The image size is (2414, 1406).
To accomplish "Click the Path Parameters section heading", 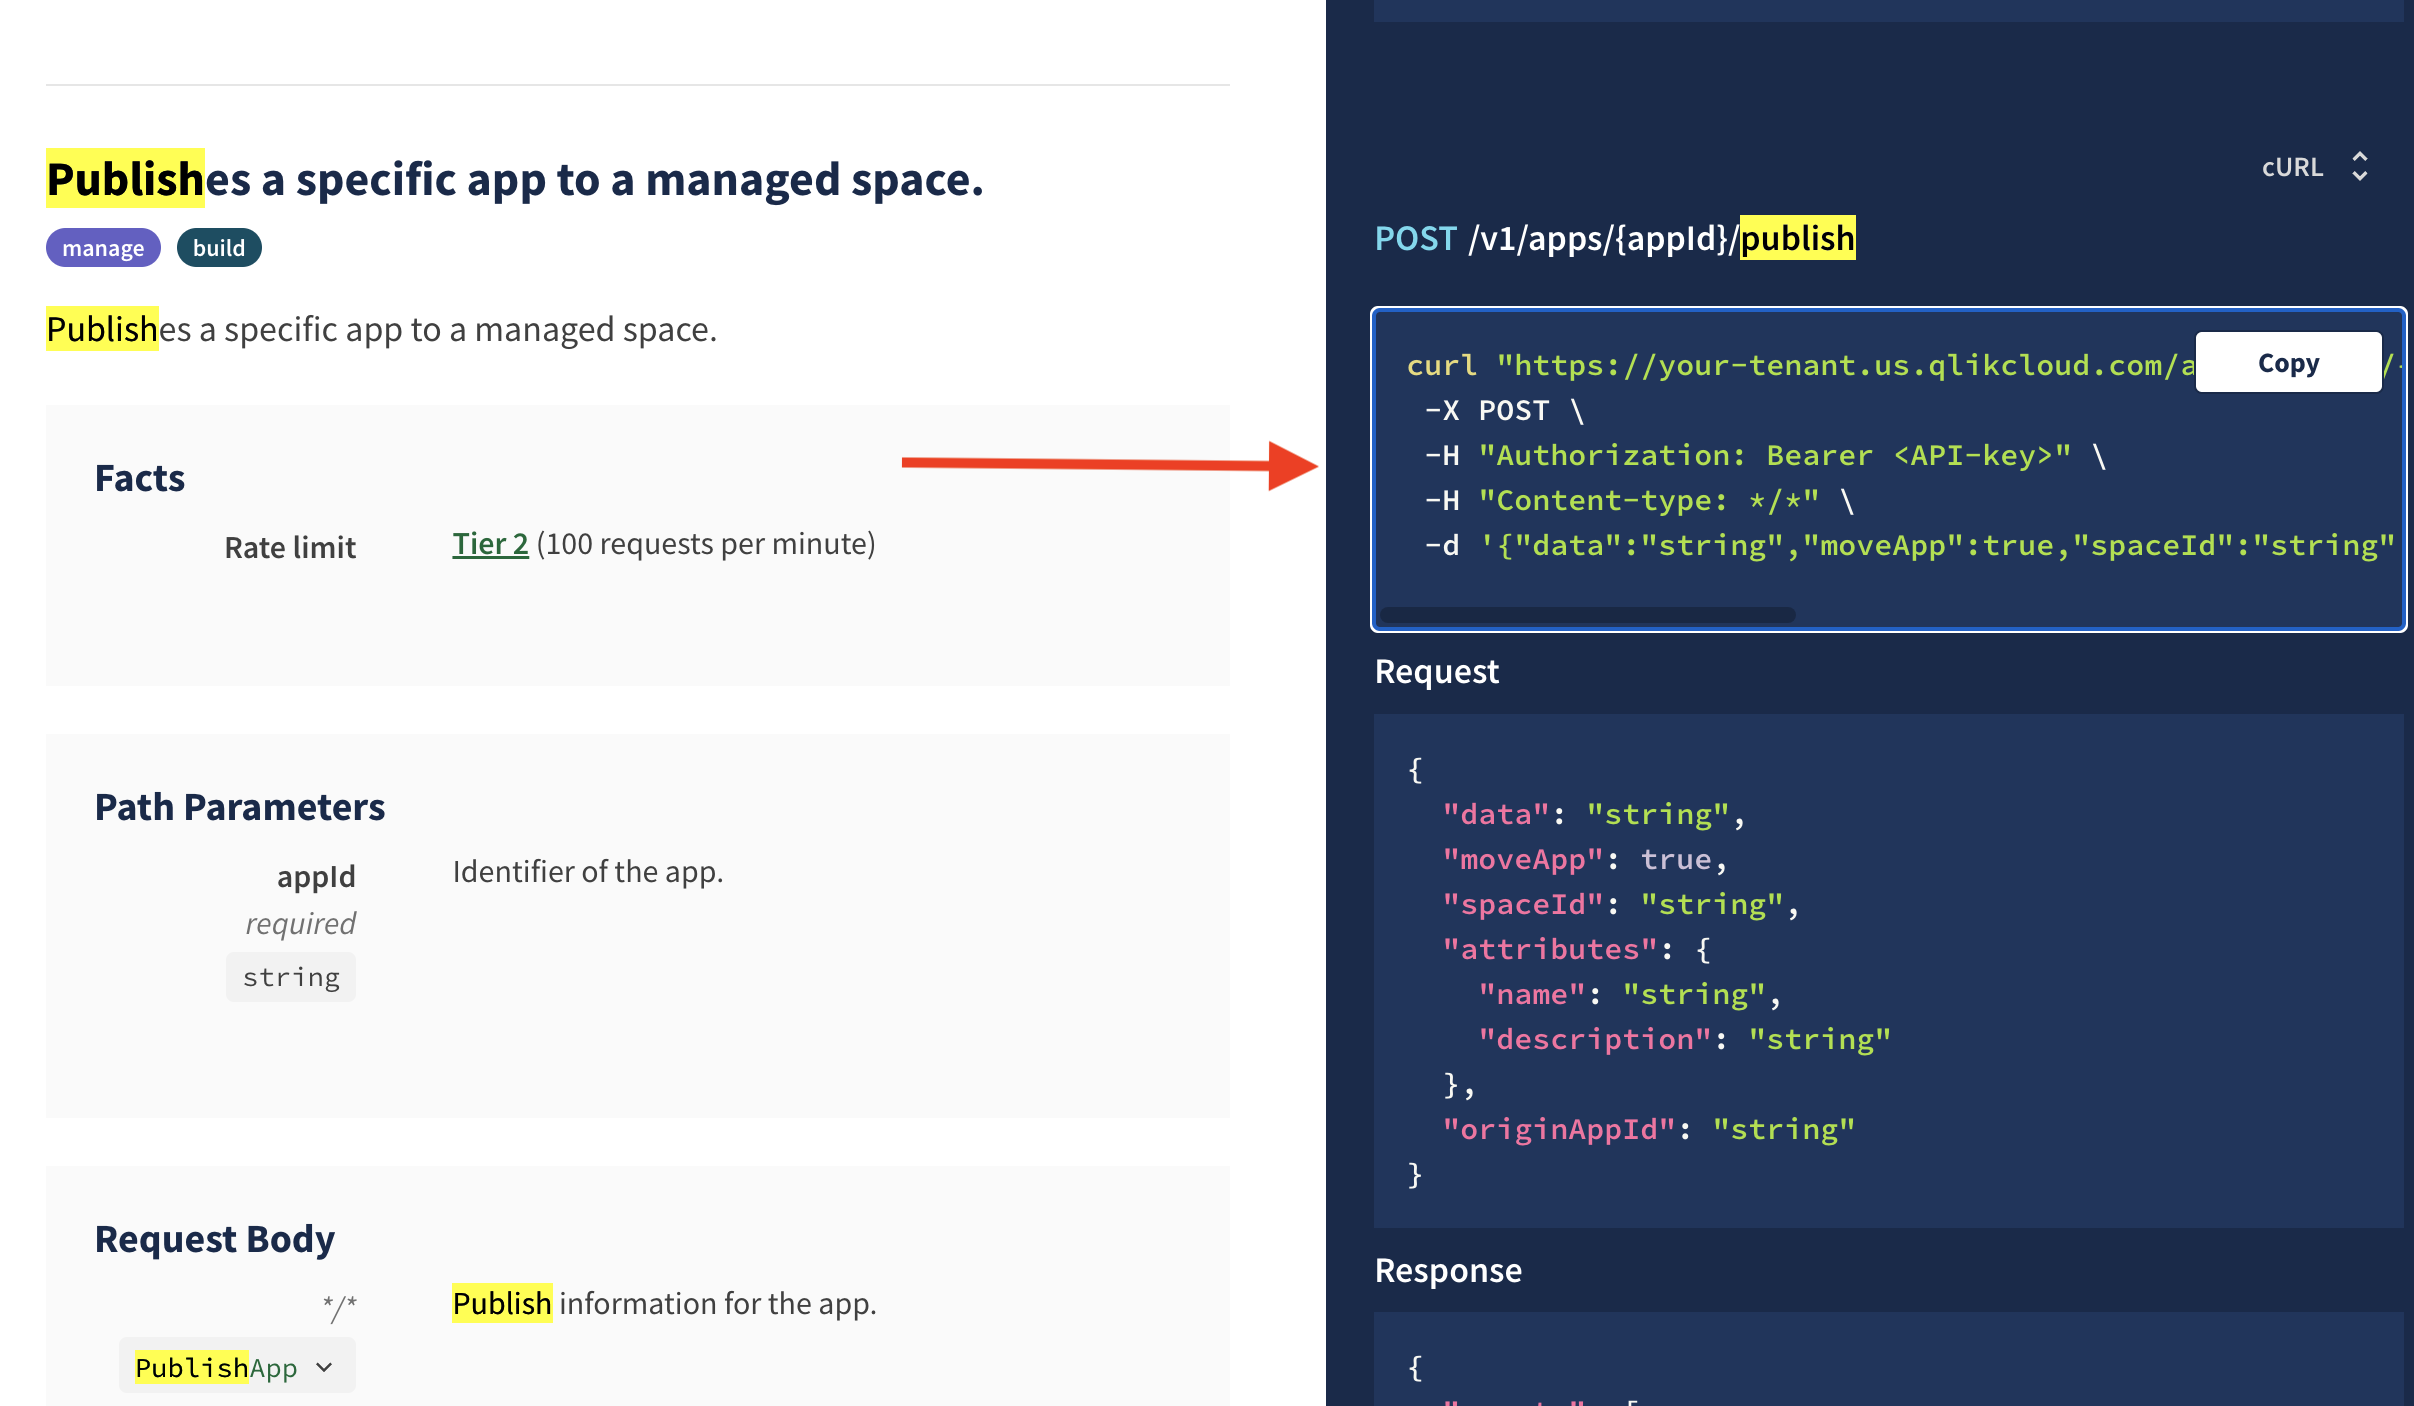I will pos(240,807).
